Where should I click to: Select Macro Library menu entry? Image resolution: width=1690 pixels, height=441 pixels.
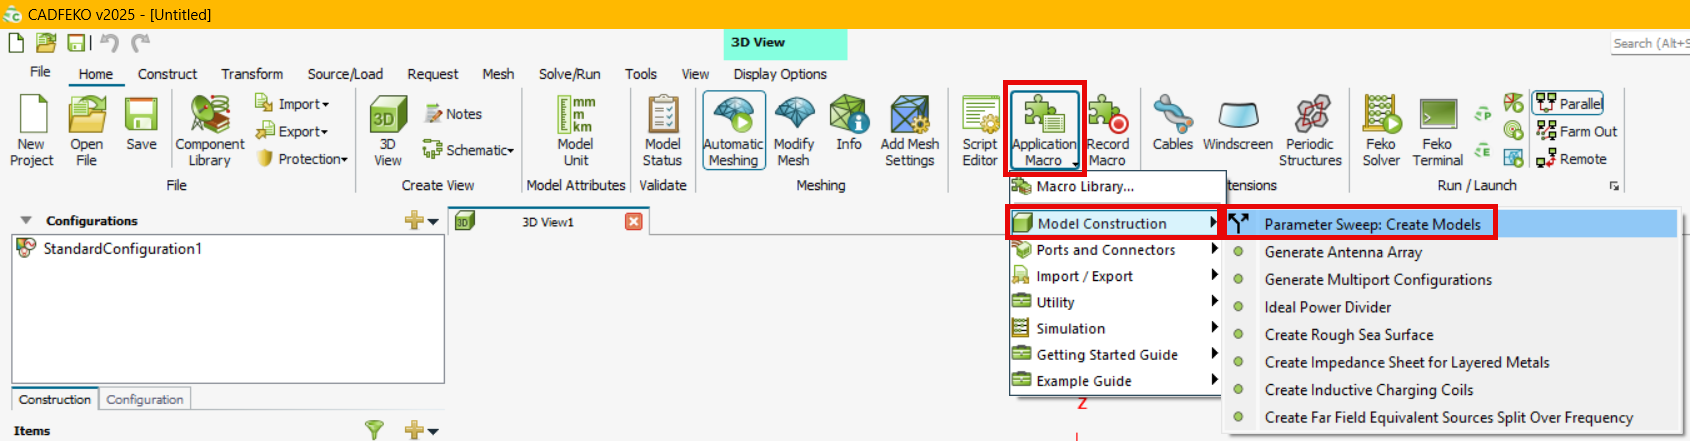click(x=1117, y=186)
